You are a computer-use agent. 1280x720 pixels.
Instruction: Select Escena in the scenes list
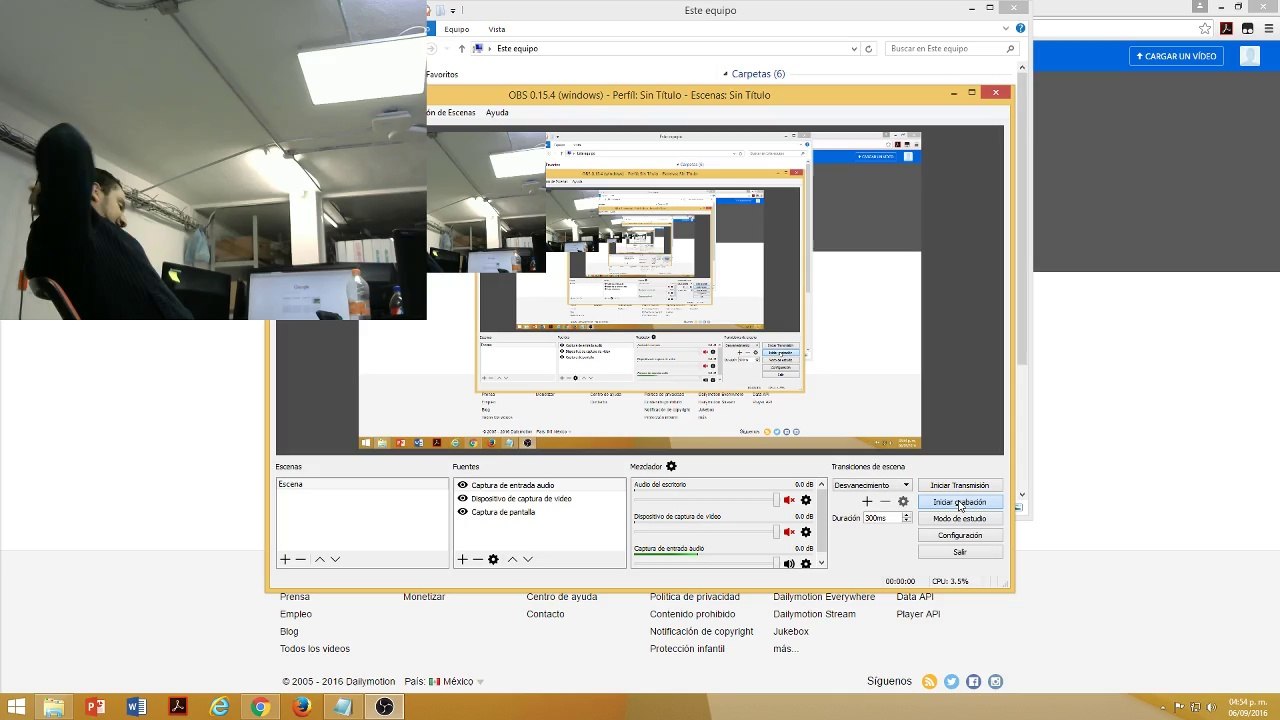coord(362,485)
